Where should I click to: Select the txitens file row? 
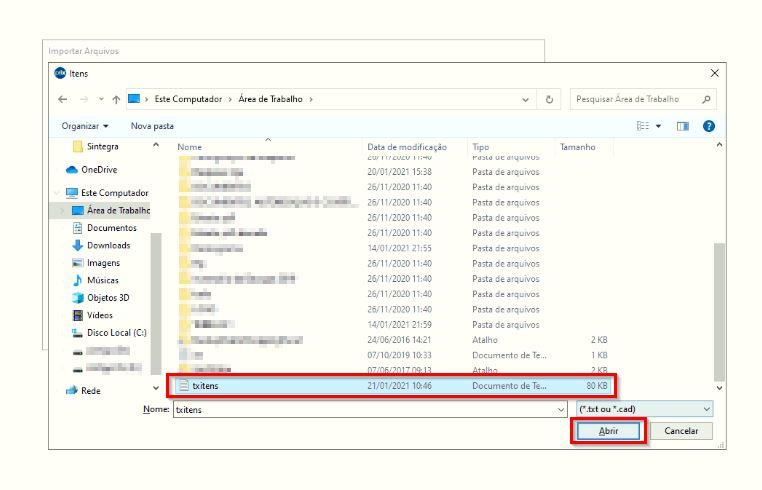[391, 386]
